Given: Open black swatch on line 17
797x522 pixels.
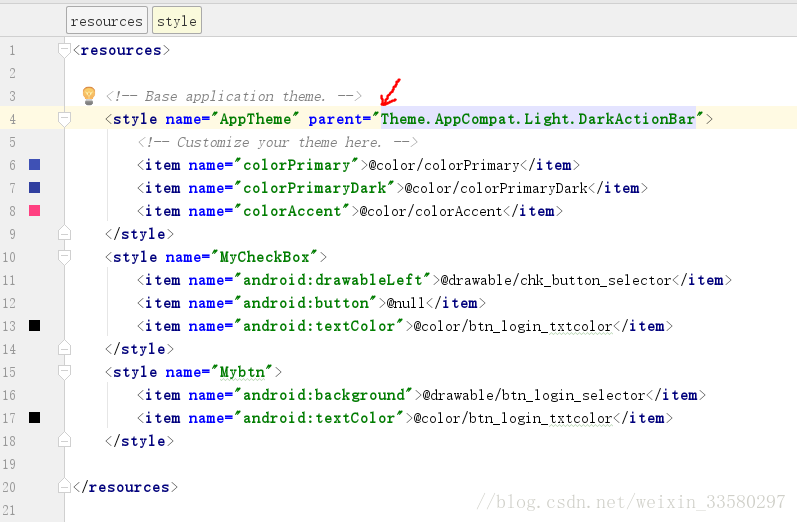Looking at the screenshot, I should click(35, 418).
